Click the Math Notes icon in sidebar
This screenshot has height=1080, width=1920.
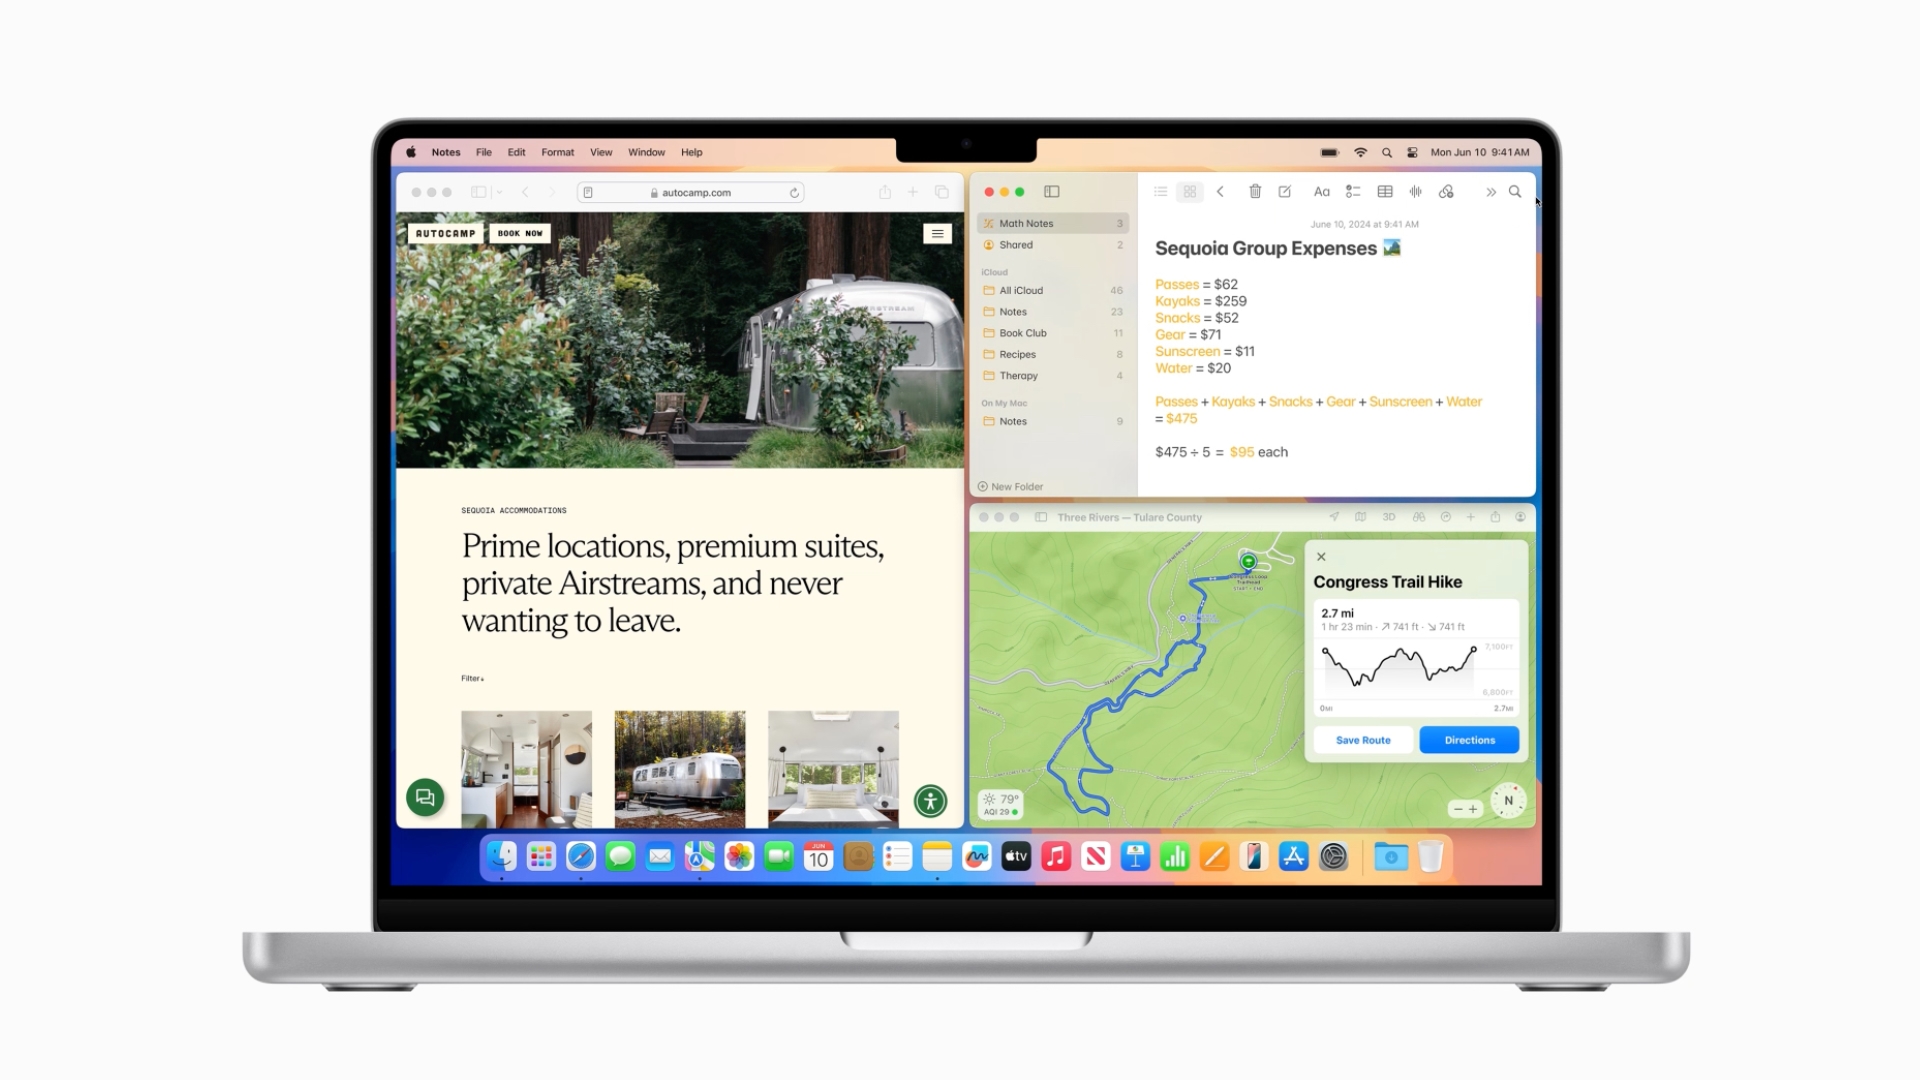(x=989, y=222)
